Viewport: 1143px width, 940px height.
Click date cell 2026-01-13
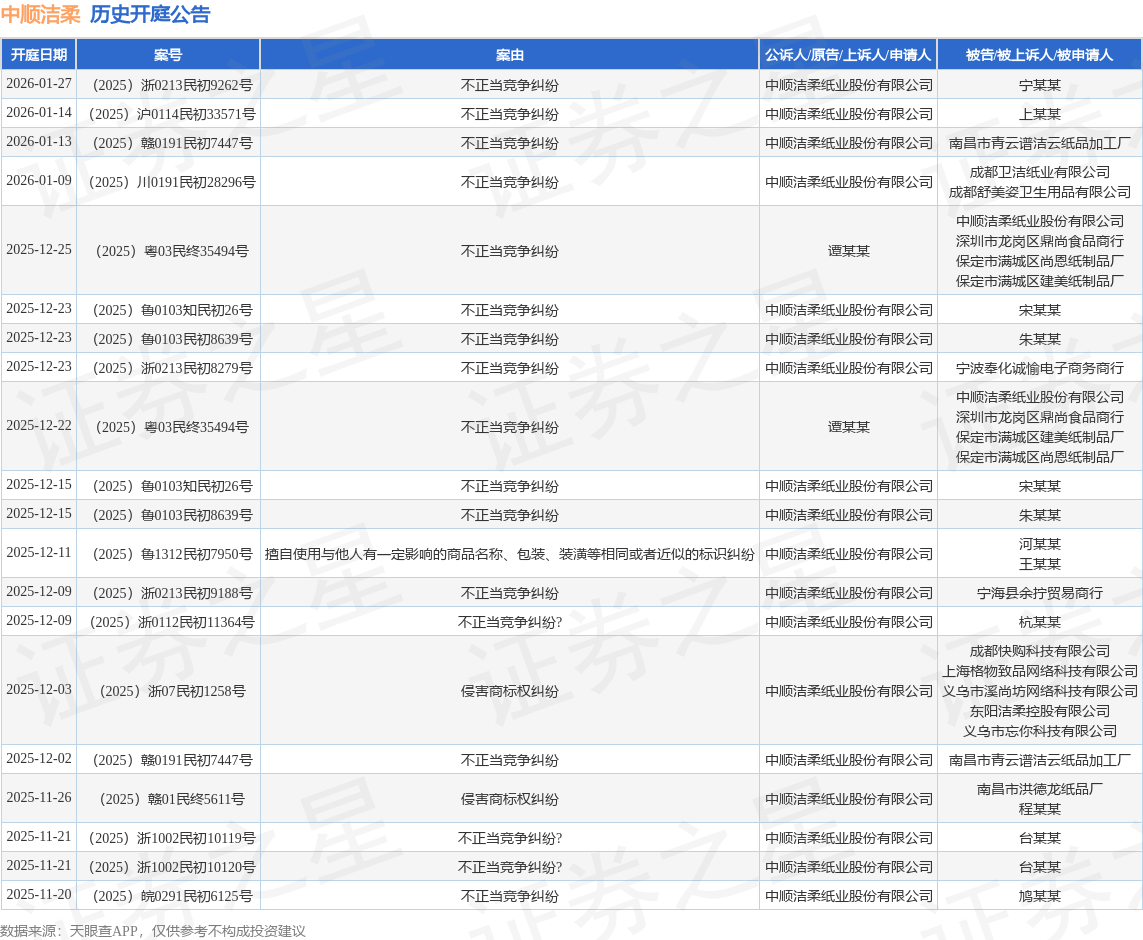pos(39,142)
